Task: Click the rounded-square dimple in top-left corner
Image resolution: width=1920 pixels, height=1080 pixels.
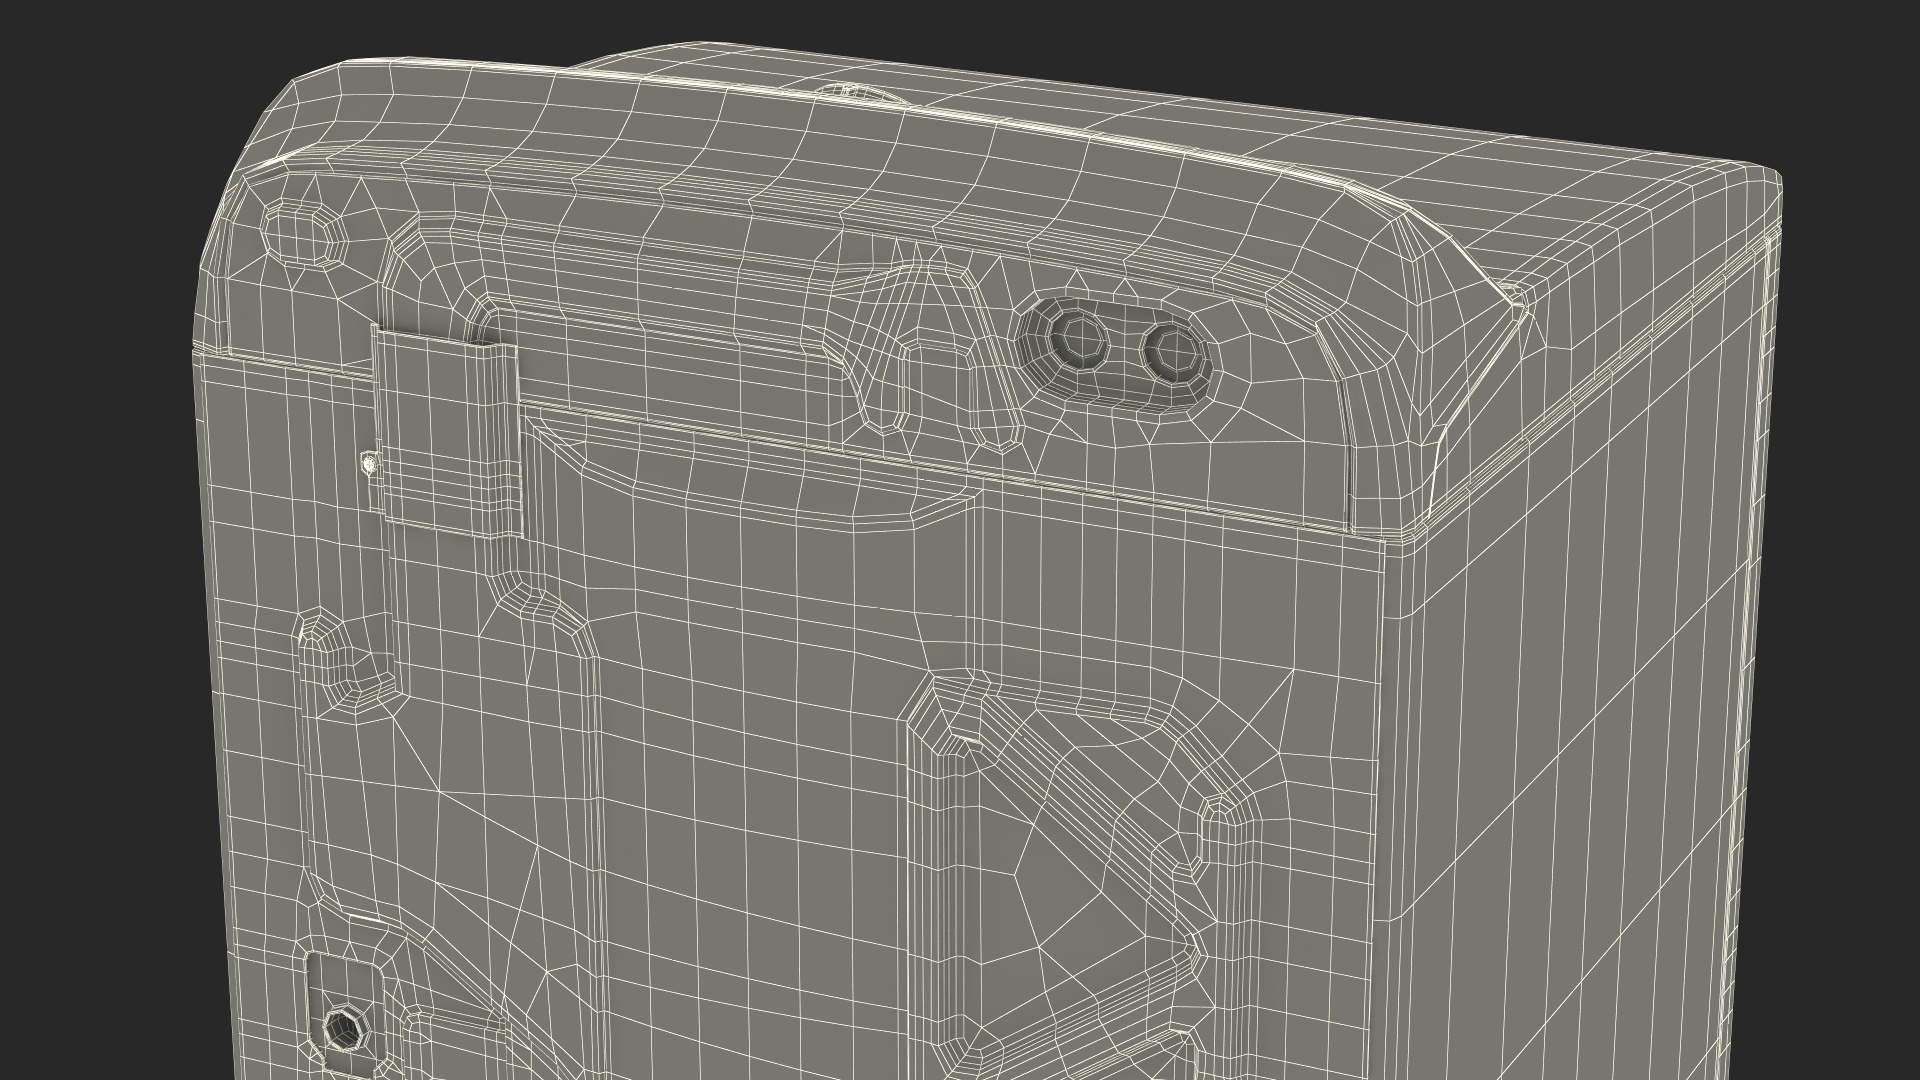Action: (302, 235)
